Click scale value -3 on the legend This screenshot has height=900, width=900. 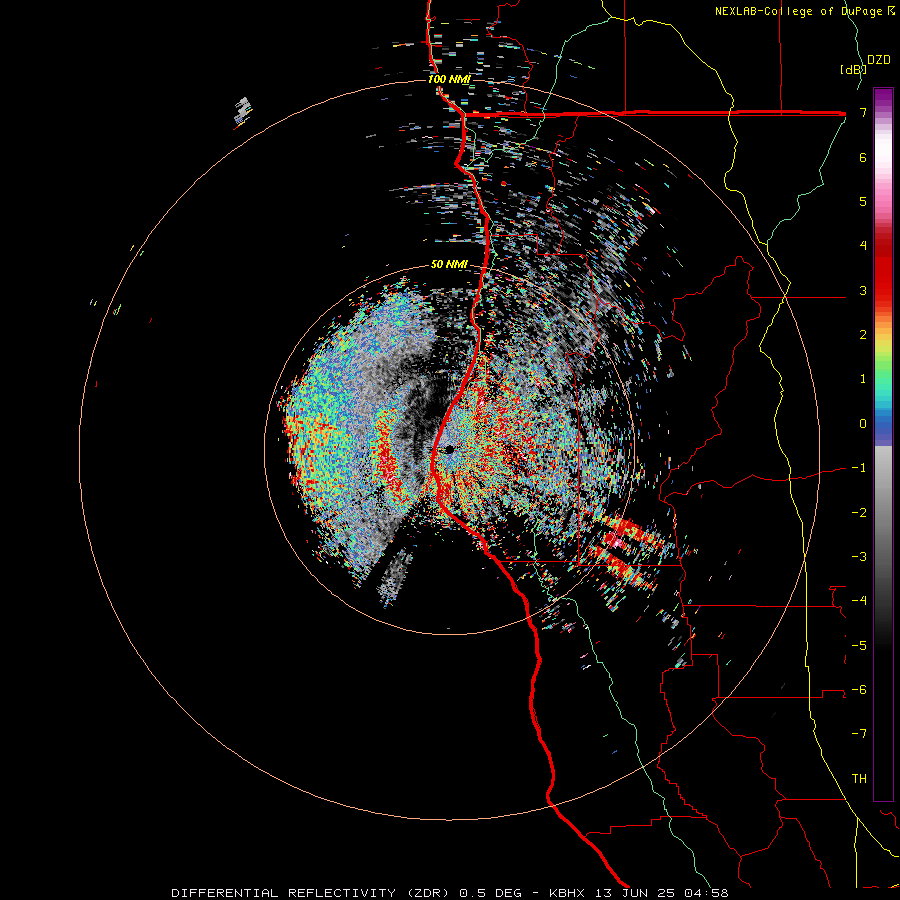click(x=859, y=557)
